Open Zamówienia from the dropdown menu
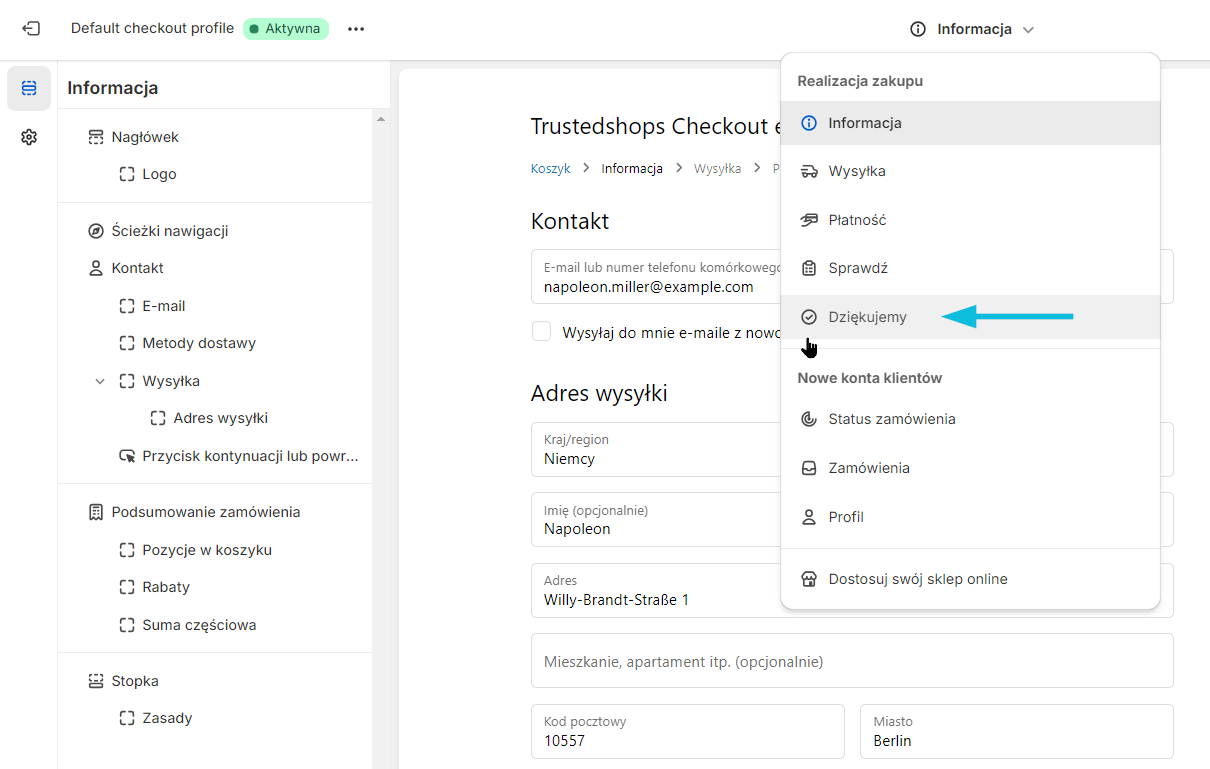The image size is (1210, 769). (x=868, y=468)
